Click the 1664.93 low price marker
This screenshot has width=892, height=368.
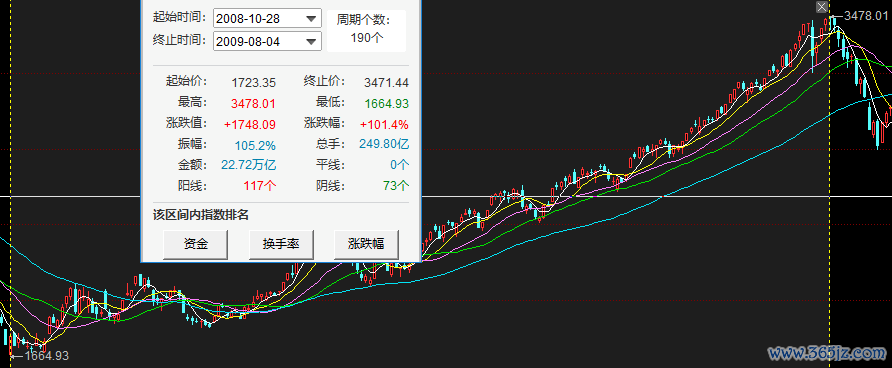coord(47,356)
